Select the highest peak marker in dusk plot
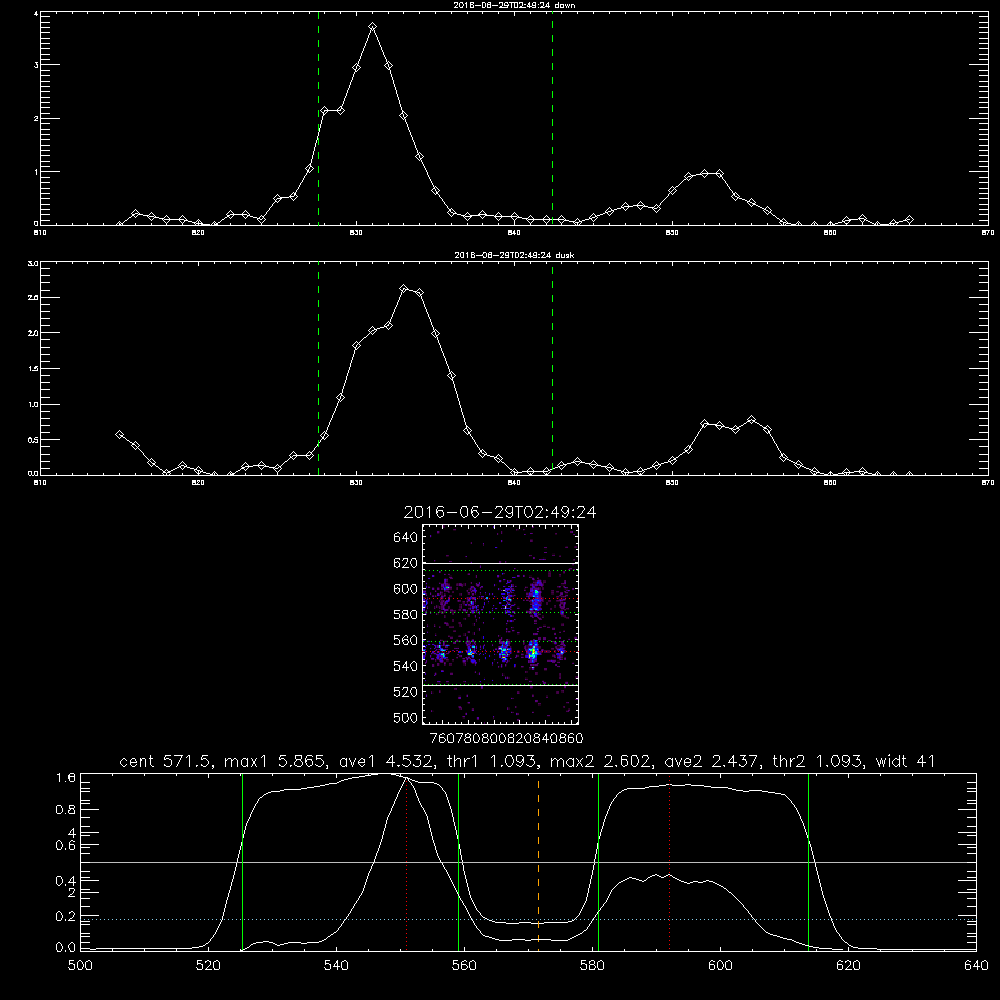The image size is (1000, 1000). point(404,288)
